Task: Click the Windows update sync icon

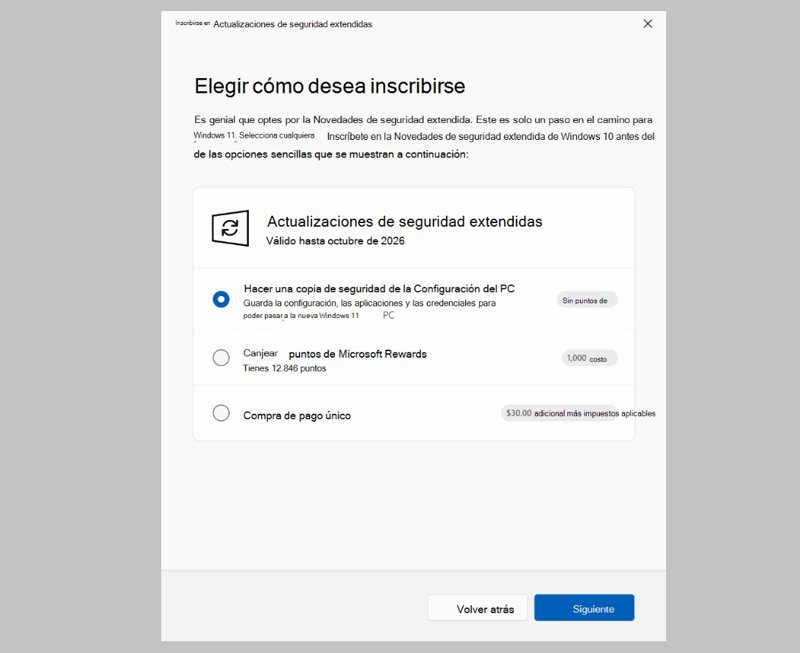Action: click(x=231, y=228)
